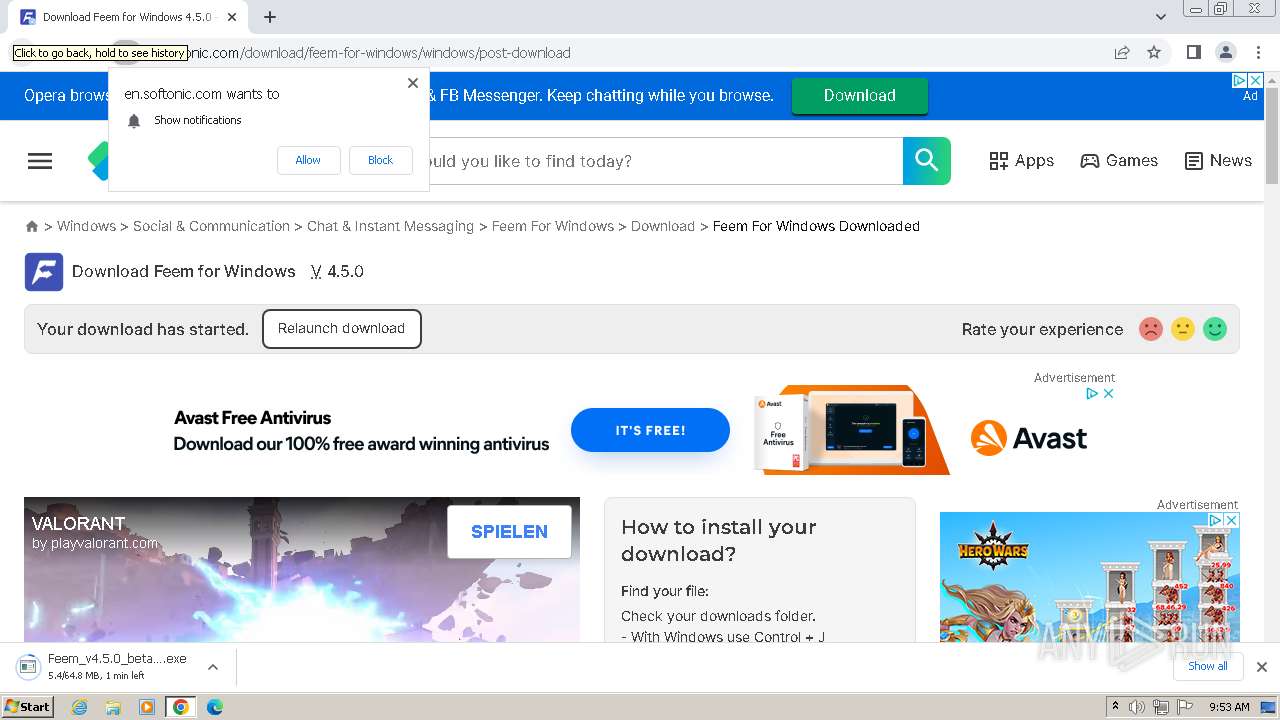Open the Chrome profile avatar
Viewport: 1280px width, 720px height.
click(1225, 53)
